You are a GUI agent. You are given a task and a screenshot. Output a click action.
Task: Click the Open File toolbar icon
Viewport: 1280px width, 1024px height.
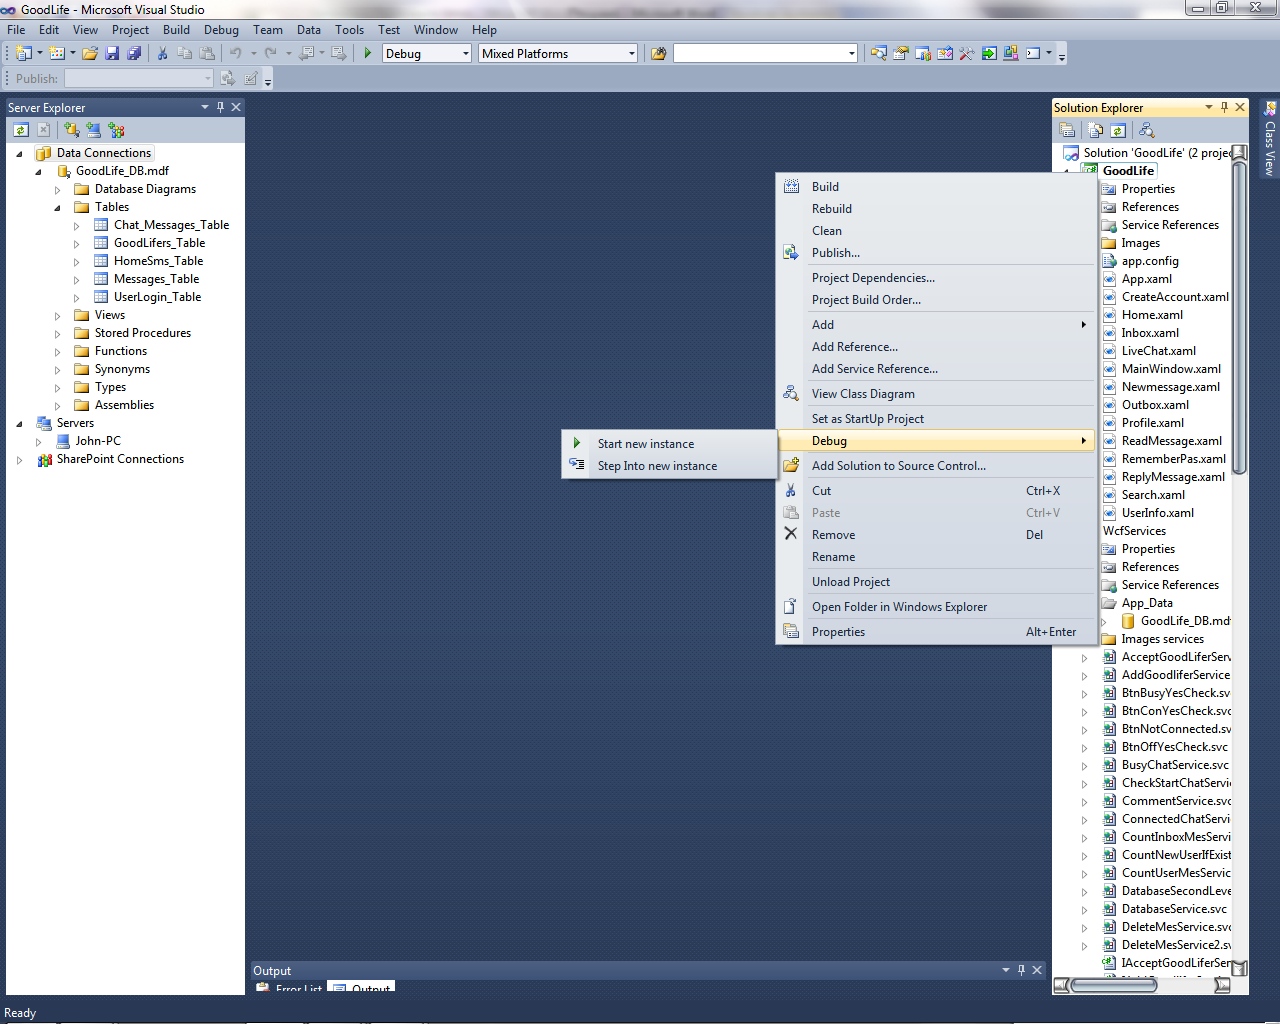click(90, 53)
